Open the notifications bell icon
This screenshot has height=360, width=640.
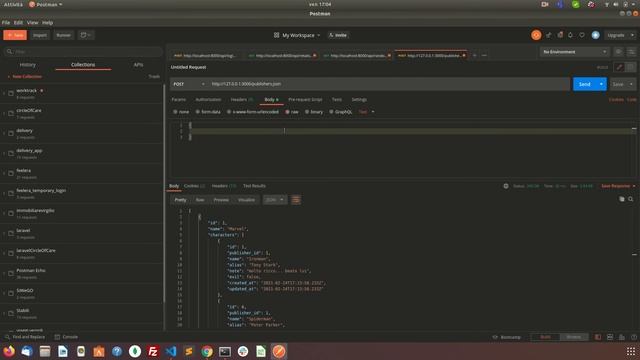point(570,35)
